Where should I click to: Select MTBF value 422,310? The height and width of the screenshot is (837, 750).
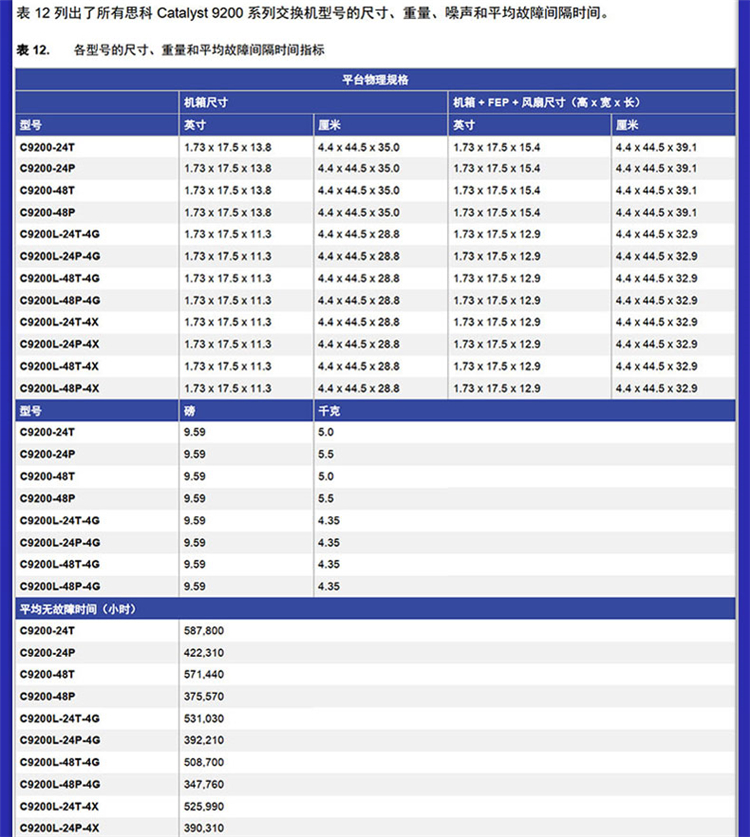pos(205,653)
